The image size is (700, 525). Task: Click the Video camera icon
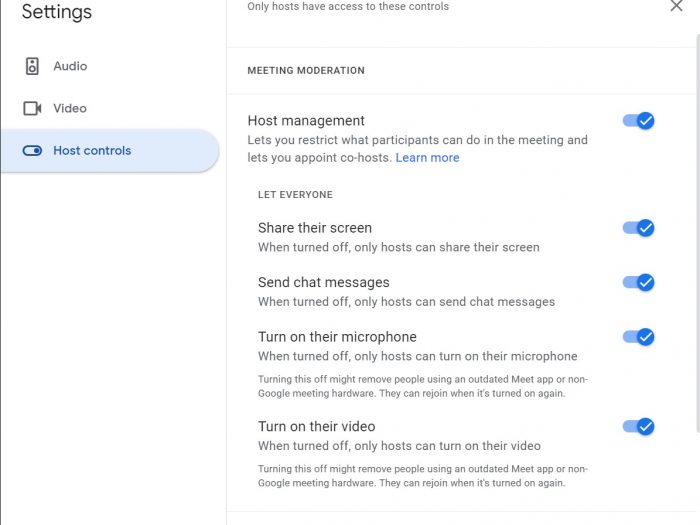pyautogui.click(x=32, y=108)
